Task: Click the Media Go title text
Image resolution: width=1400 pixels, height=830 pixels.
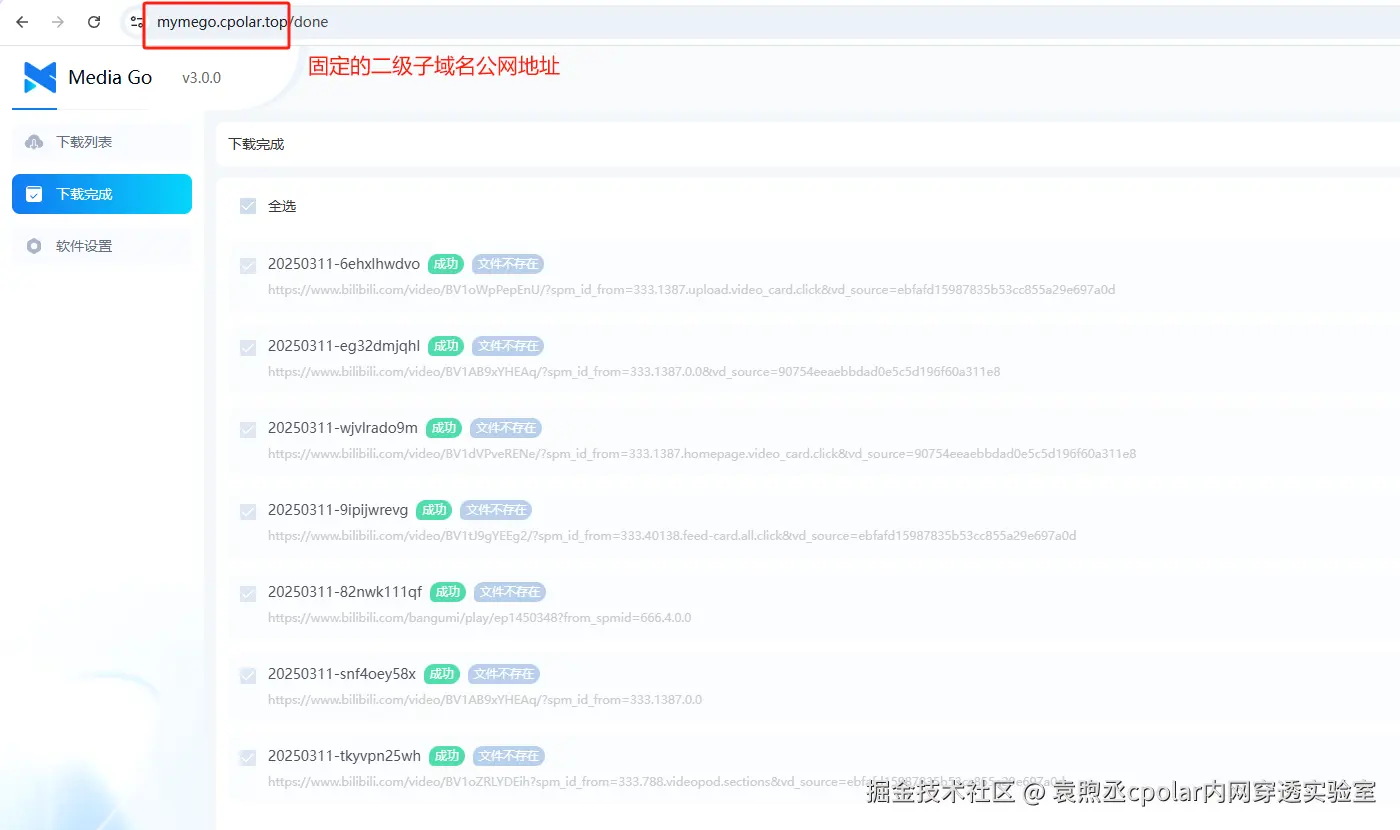Action: click(110, 77)
